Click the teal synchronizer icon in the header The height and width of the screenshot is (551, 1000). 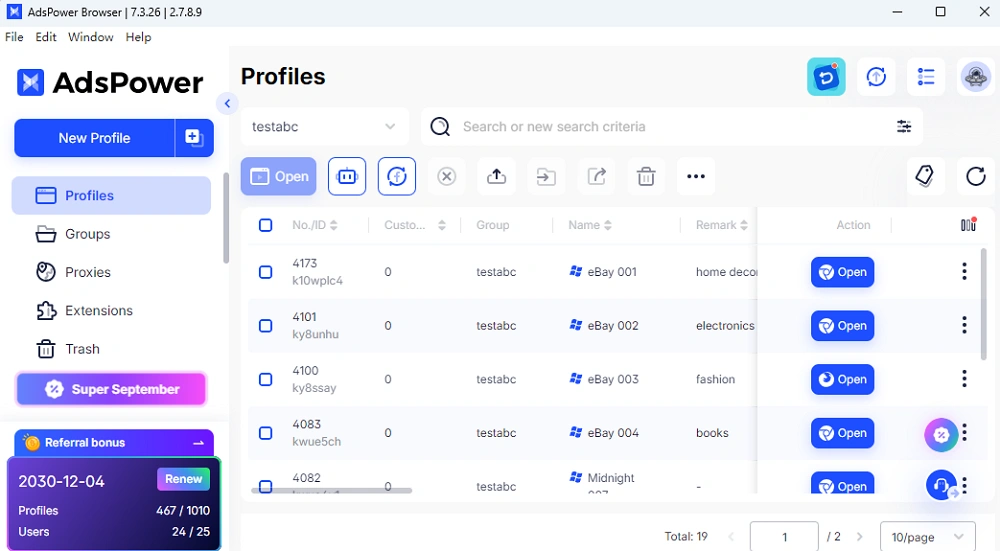(x=826, y=77)
